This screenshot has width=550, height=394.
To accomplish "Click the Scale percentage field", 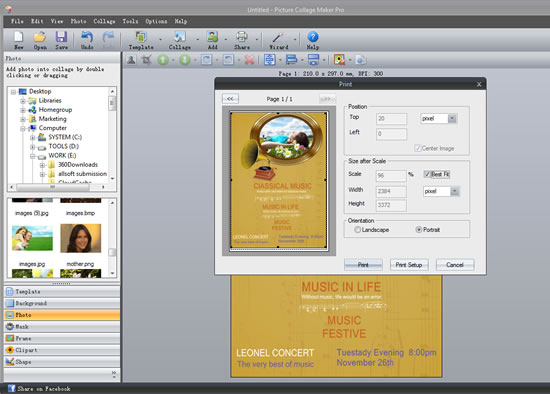I will click(391, 175).
